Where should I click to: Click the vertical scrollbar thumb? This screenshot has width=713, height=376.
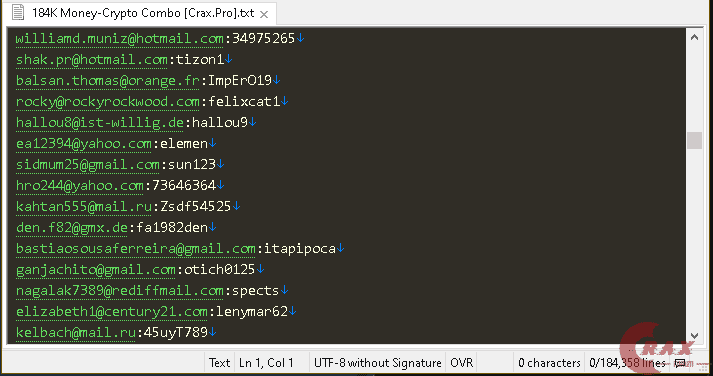(694, 140)
